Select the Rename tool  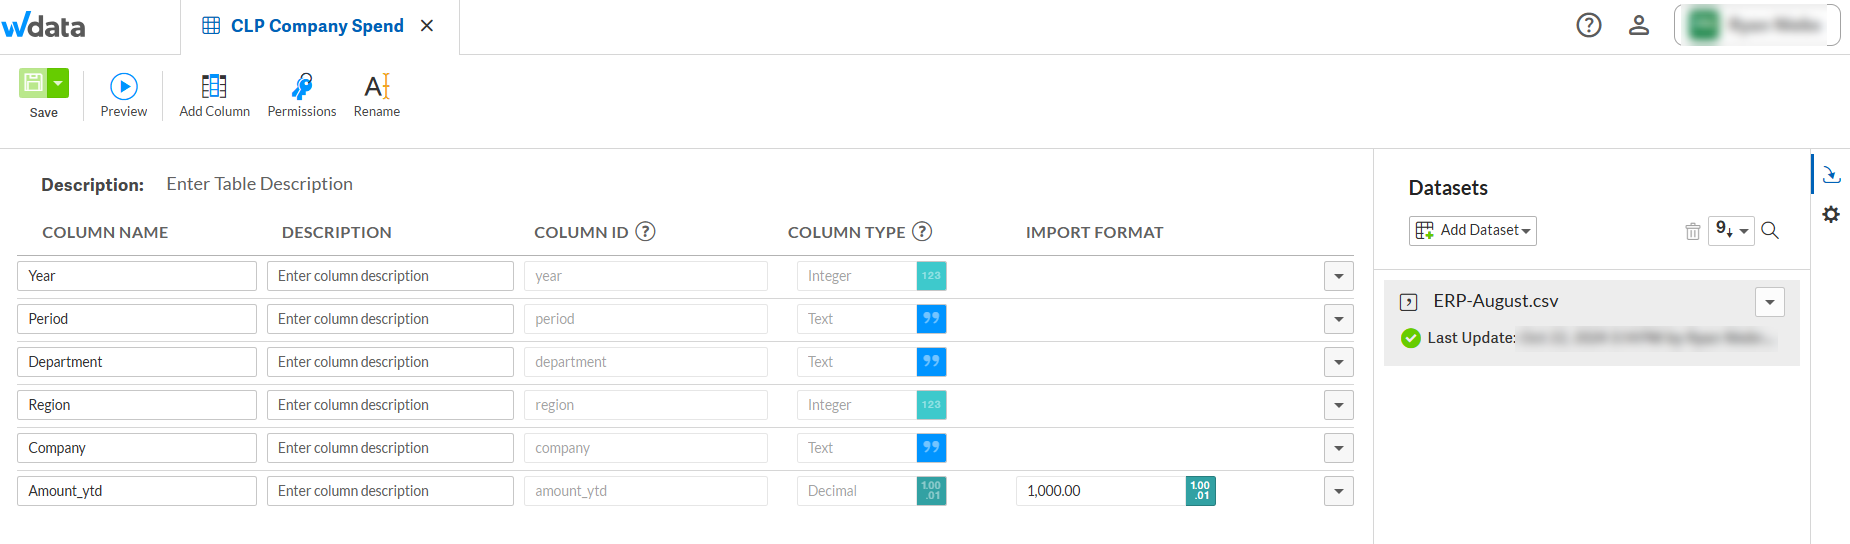click(377, 87)
